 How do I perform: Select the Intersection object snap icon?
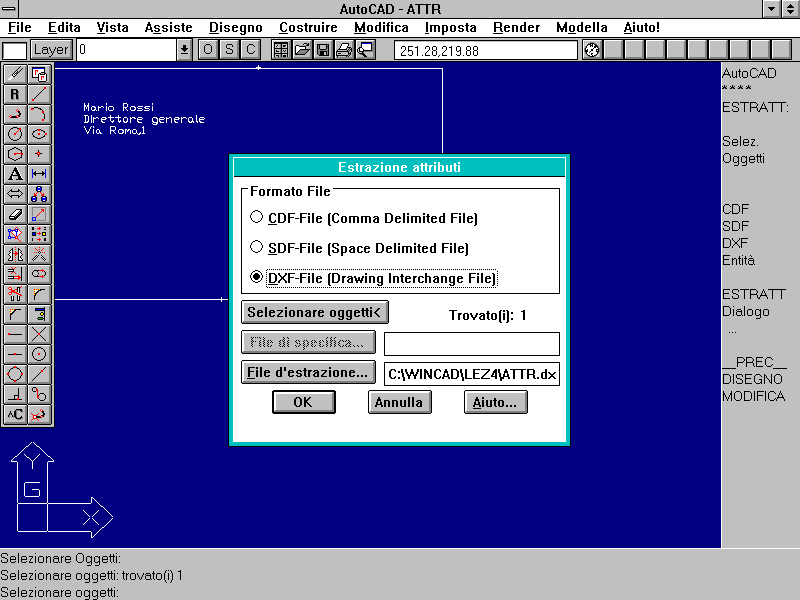[39, 335]
